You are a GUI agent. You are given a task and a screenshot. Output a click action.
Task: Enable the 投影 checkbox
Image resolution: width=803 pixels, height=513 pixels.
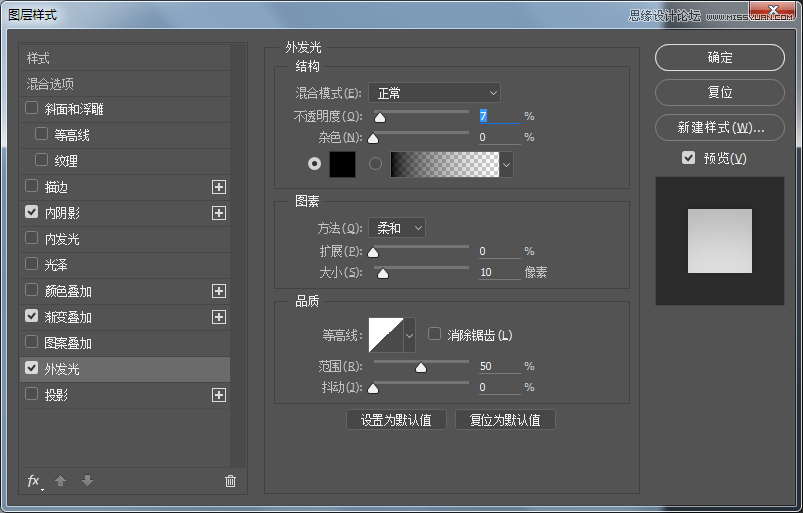pyautogui.click(x=32, y=394)
